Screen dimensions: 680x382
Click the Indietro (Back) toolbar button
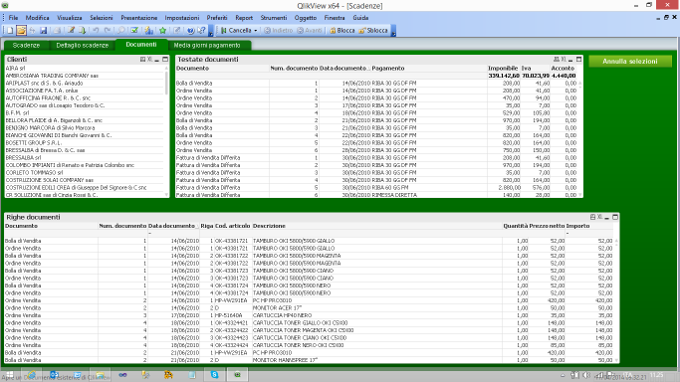tap(278, 31)
